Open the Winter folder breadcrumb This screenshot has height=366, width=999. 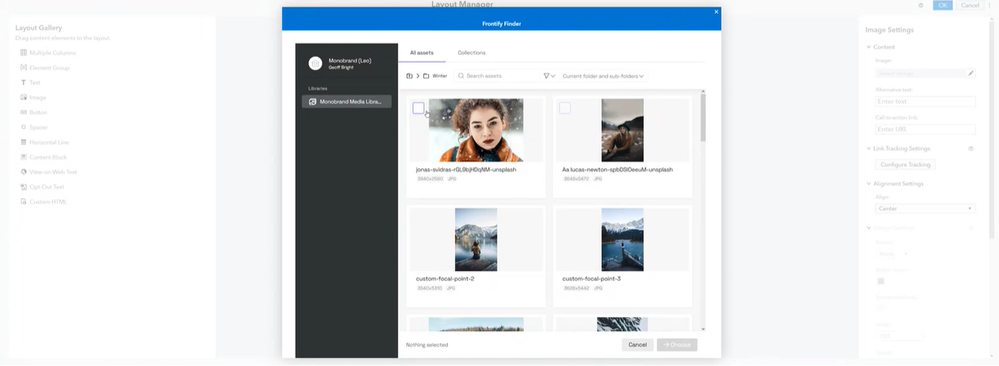(435, 76)
